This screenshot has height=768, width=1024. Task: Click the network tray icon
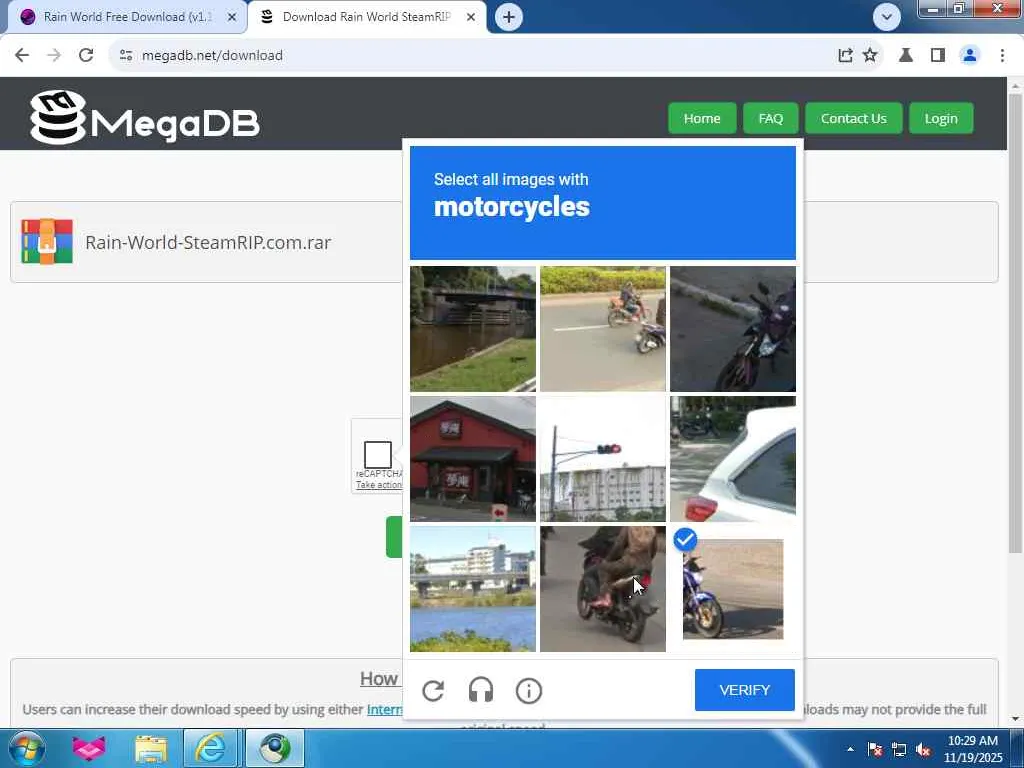point(899,749)
